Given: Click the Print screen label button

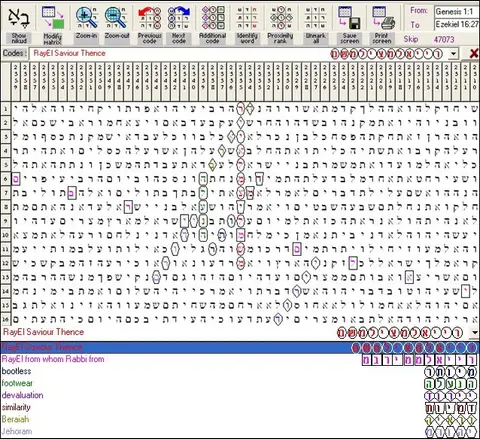Looking at the screenshot, I should pos(382,38).
